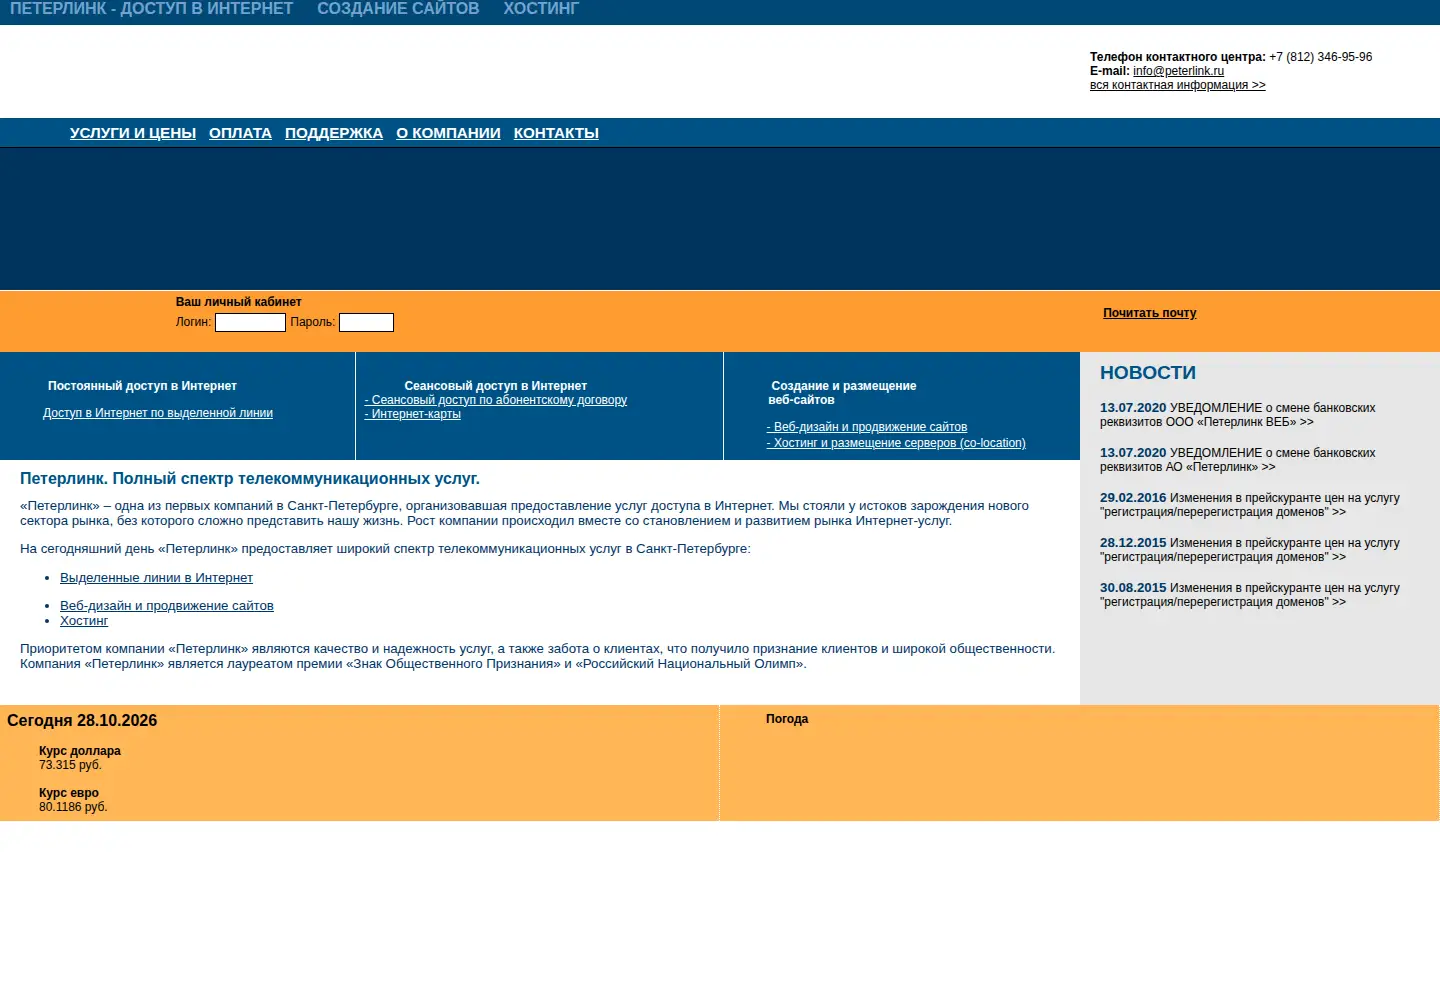Open СОЗДАНИЕ САЙТОВ in top bar

pos(398,9)
